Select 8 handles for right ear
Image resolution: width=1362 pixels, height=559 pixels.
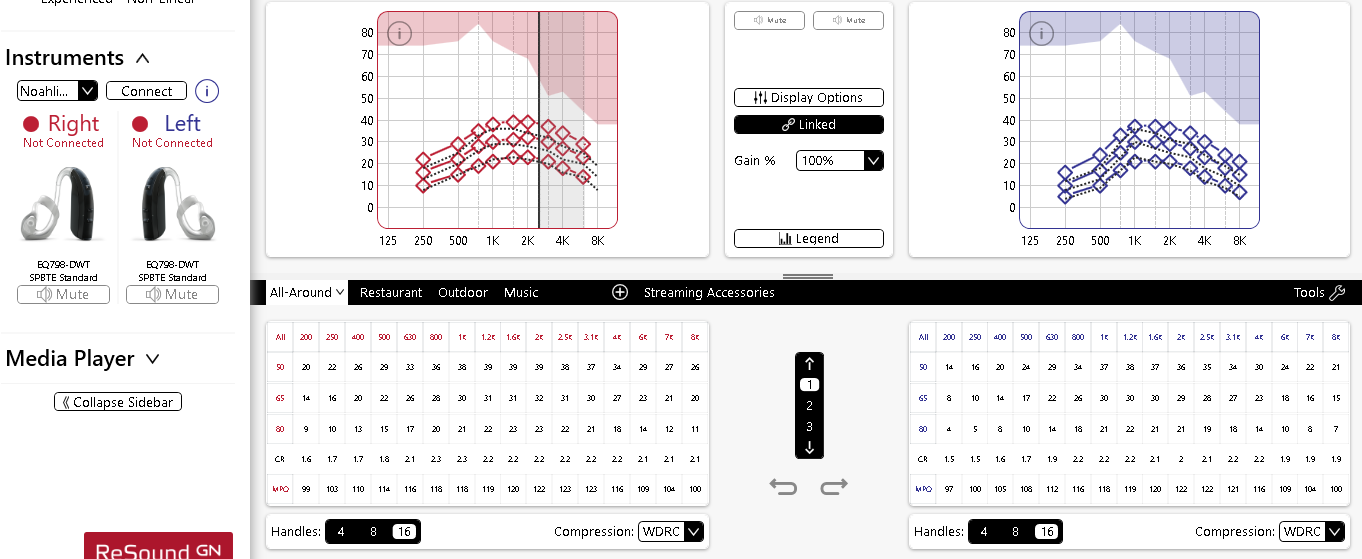(x=373, y=532)
